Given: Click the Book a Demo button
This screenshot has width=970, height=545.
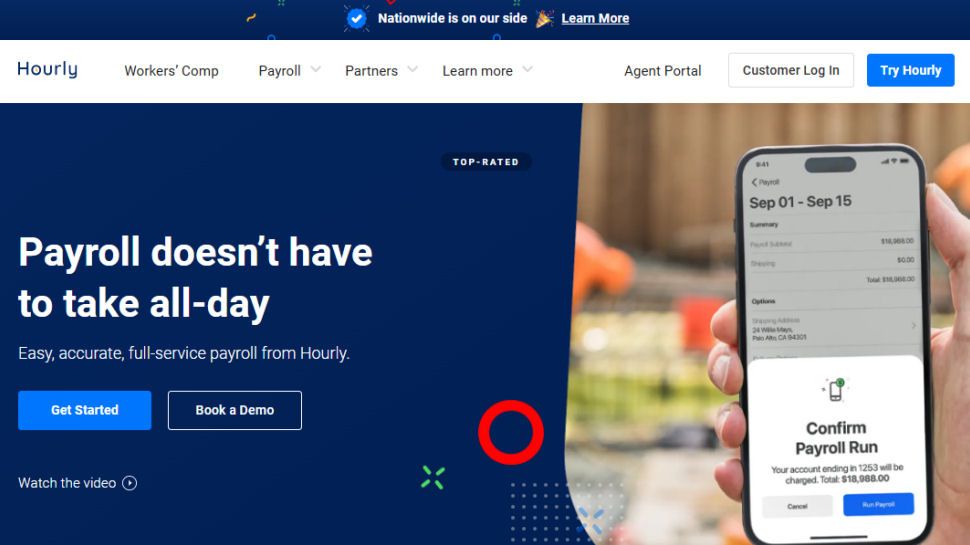Looking at the screenshot, I should [x=234, y=410].
